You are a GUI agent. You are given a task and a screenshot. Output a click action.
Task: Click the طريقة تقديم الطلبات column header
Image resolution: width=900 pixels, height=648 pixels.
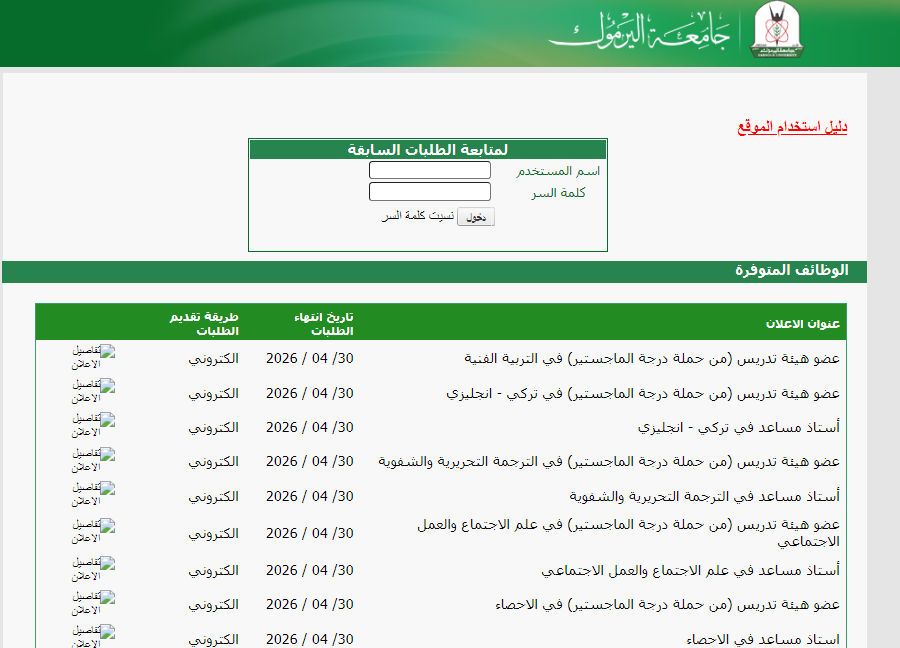tap(204, 324)
